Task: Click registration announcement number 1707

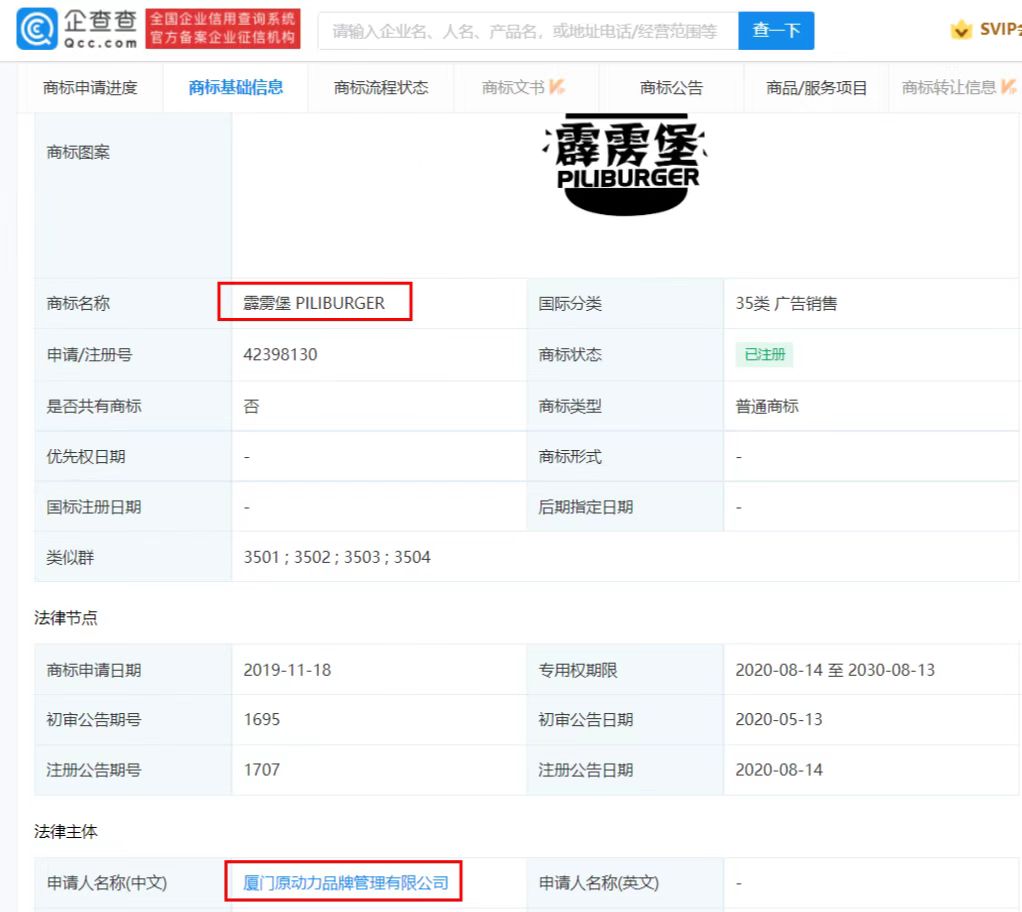Action: (x=262, y=770)
